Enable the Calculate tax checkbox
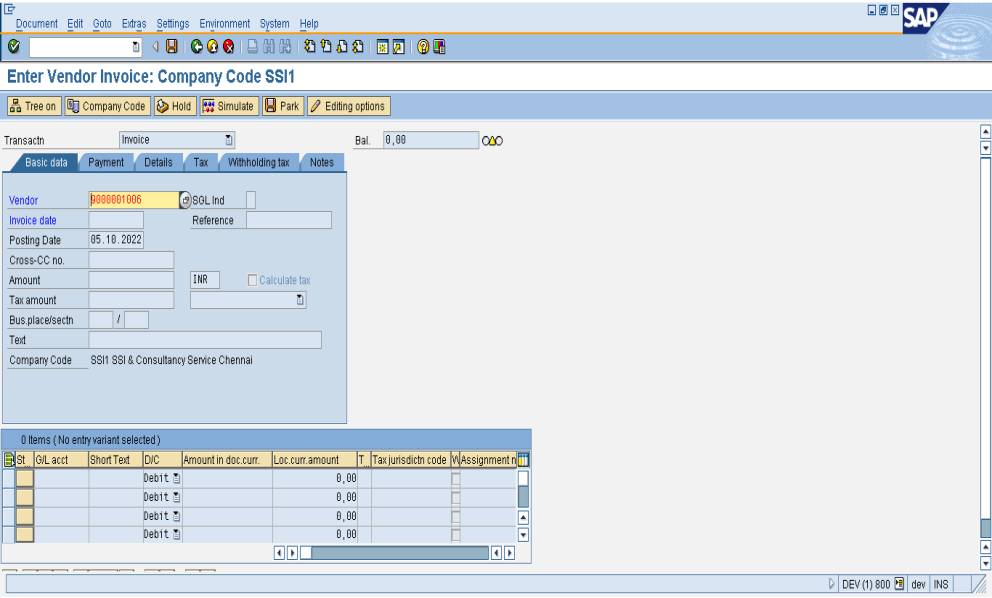The image size is (992, 598). (253, 280)
